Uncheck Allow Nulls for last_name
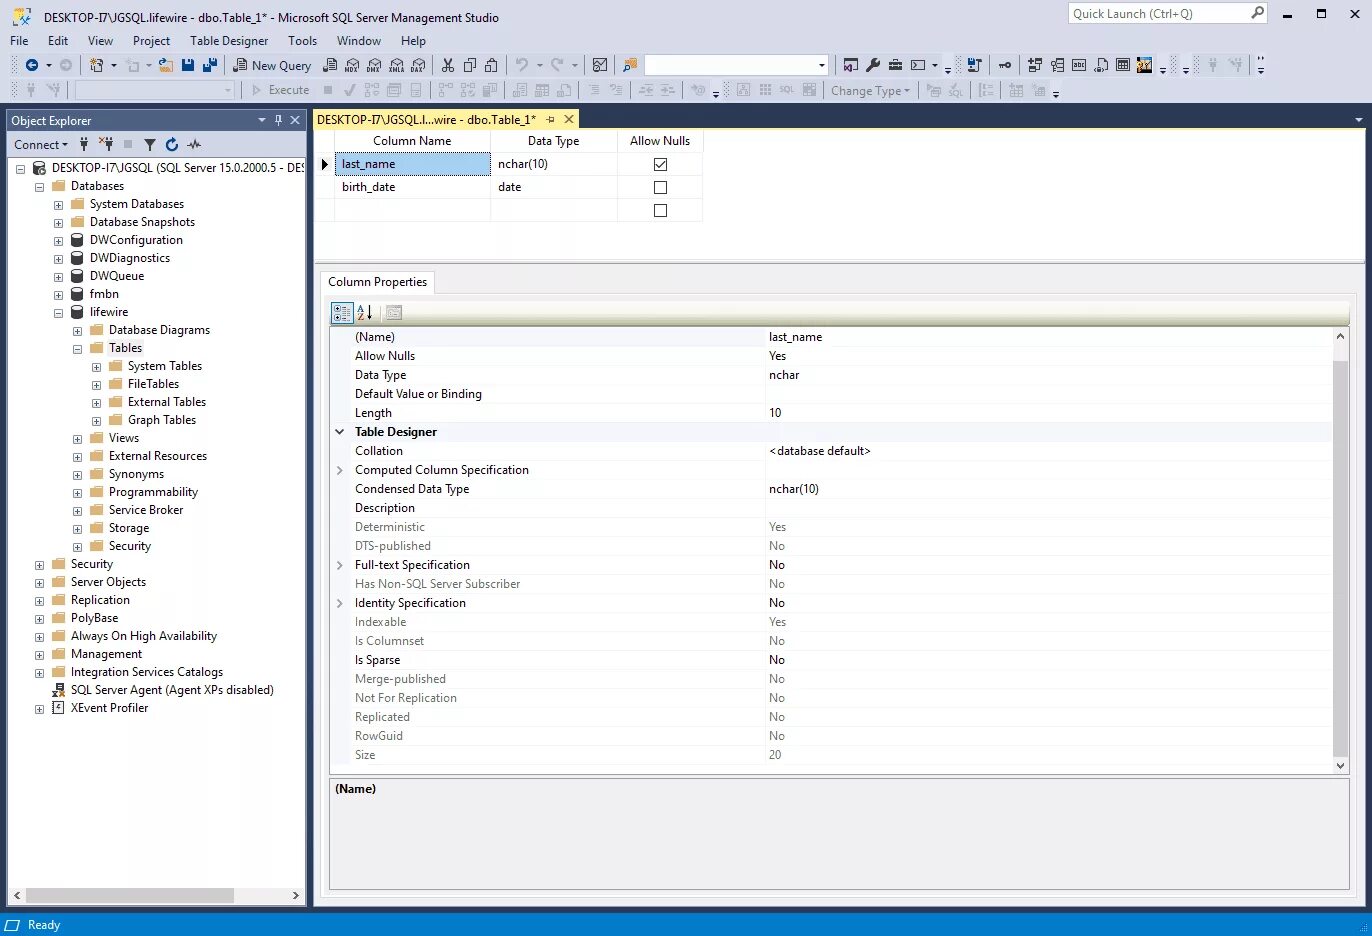The height and width of the screenshot is (936, 1372). pos(660,164)
